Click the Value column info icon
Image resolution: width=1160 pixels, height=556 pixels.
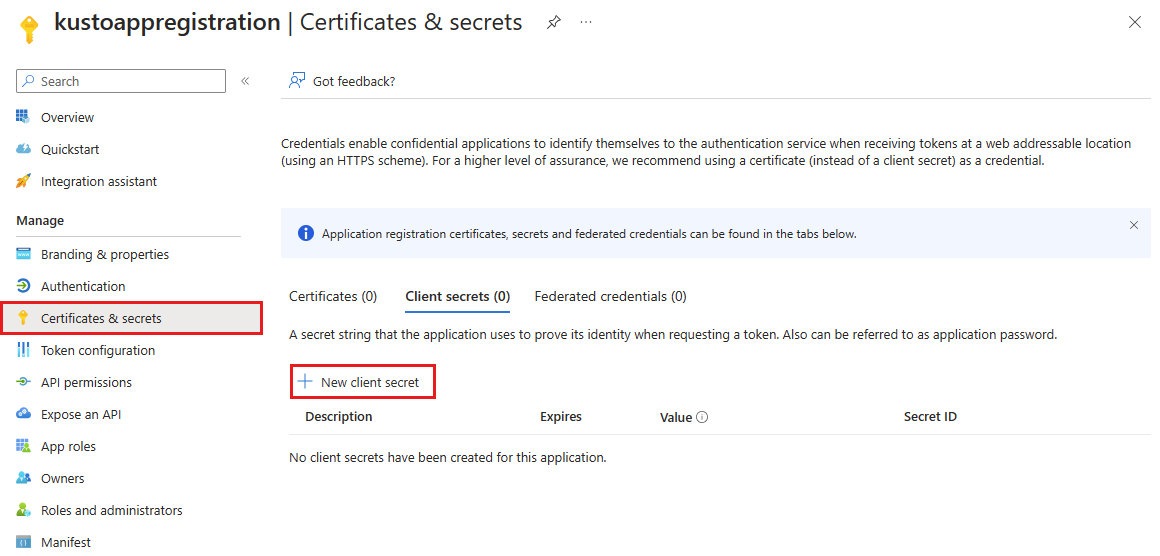702,417
